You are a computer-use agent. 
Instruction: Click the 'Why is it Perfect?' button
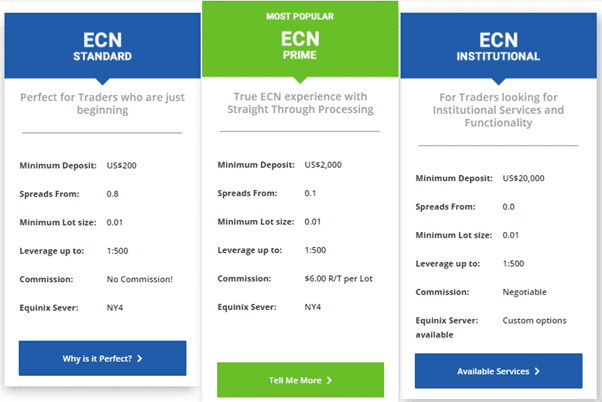pos(103,358)
